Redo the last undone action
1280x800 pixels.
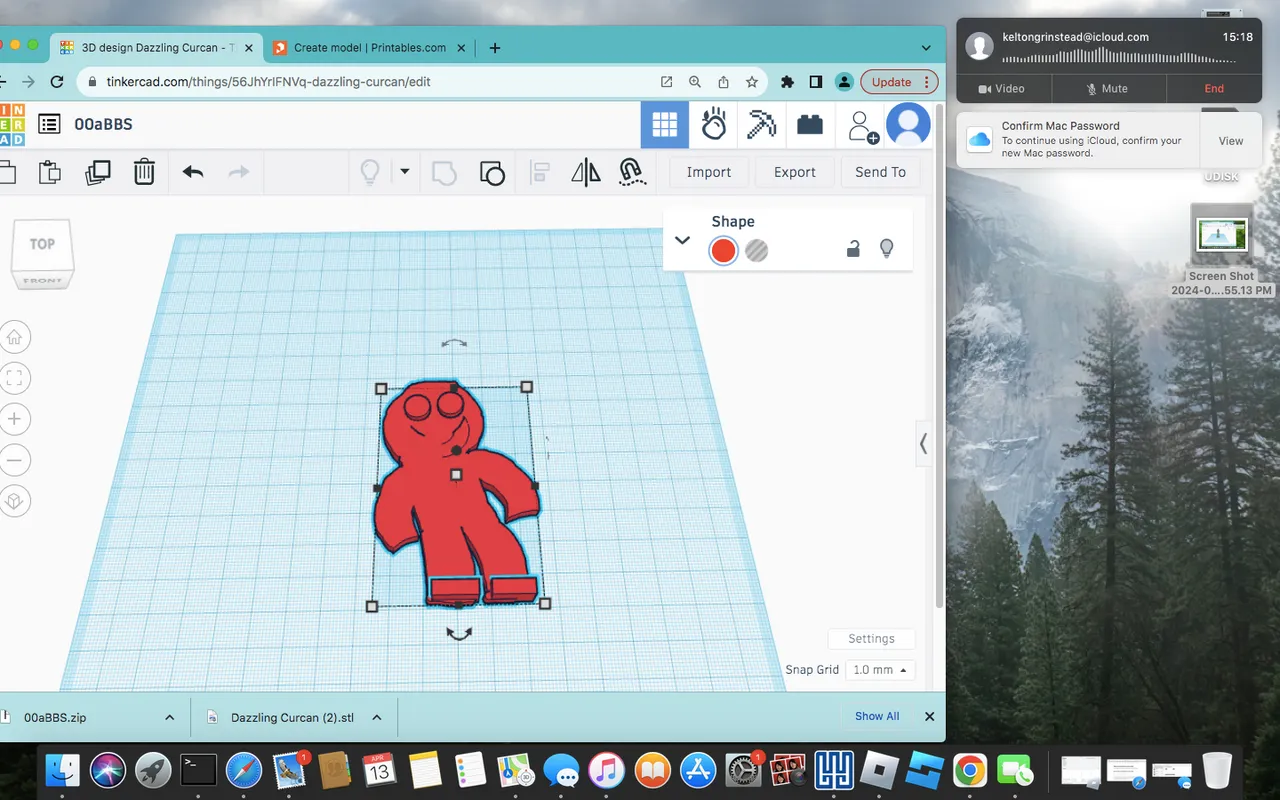239,172
